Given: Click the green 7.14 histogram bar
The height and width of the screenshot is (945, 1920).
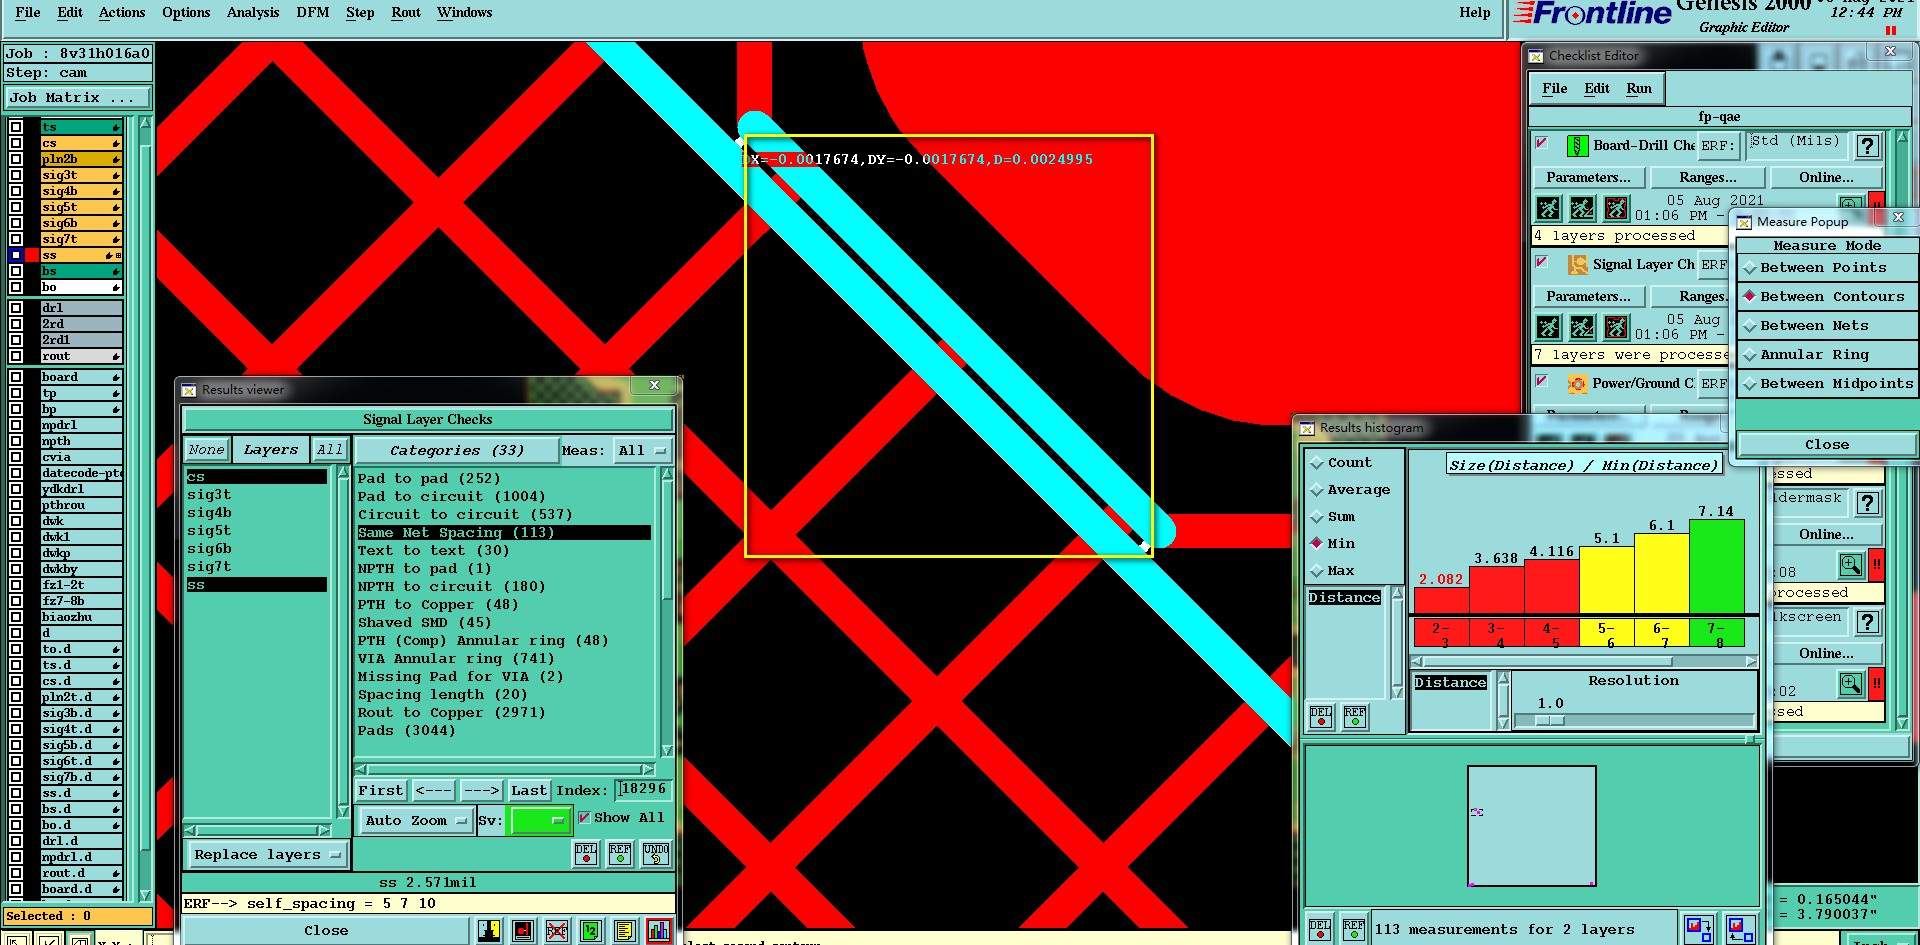Looking at the screenshot, I should point(1717,566).
